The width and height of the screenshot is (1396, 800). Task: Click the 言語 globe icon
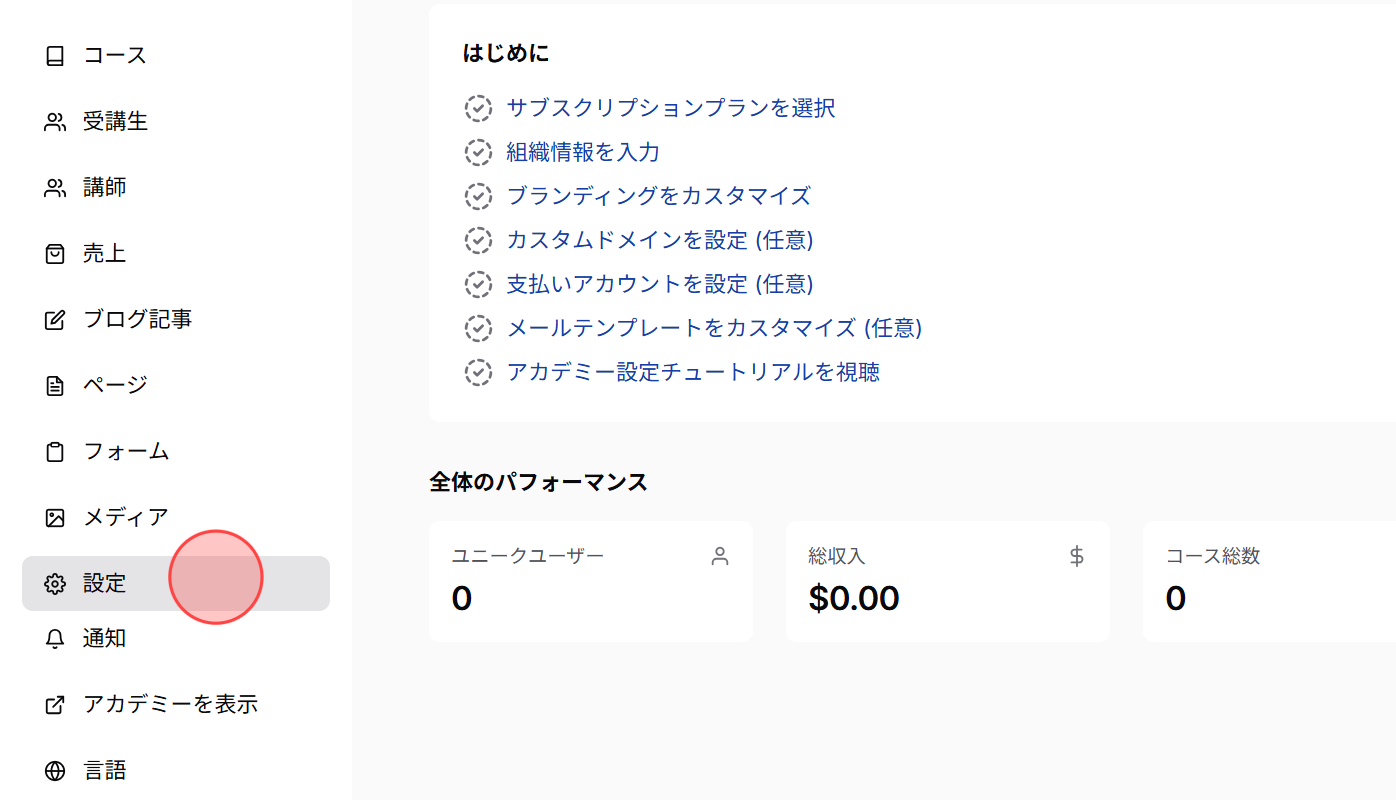pos(53,770)
